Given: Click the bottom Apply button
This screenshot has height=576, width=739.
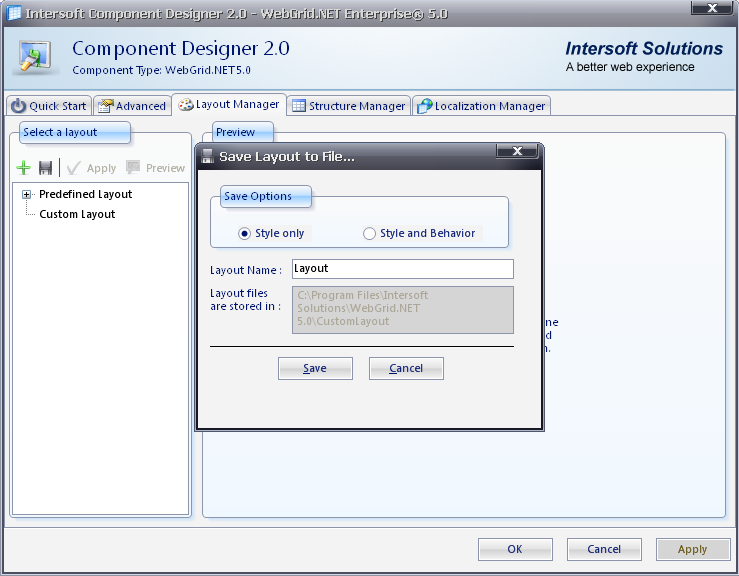Looking at the screenshot, I should (693, 549).
